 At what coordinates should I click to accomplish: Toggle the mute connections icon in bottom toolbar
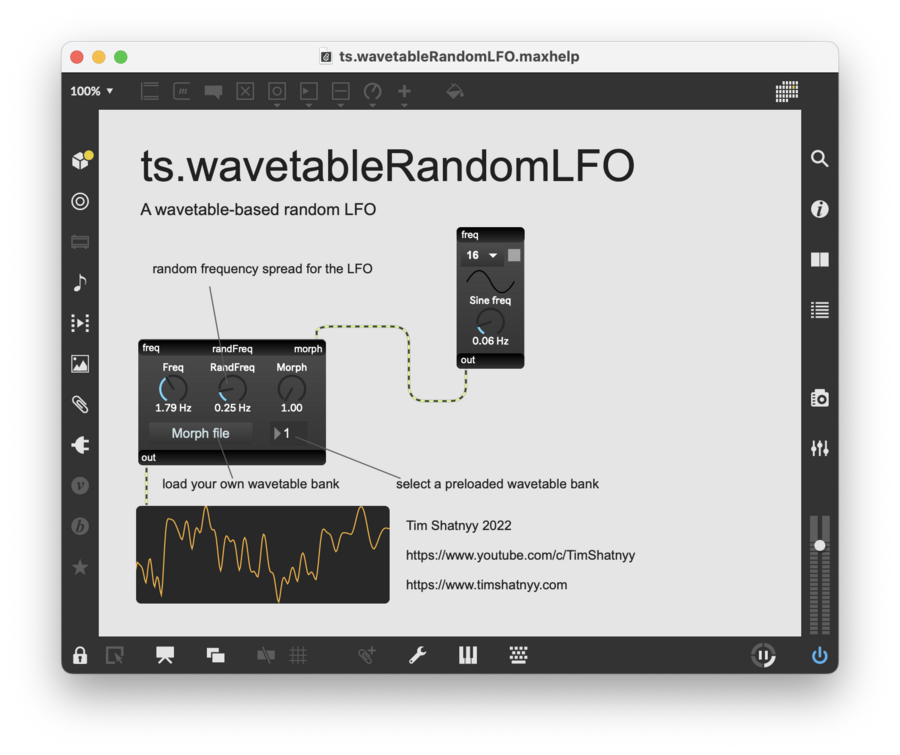(x=266, y=655)
